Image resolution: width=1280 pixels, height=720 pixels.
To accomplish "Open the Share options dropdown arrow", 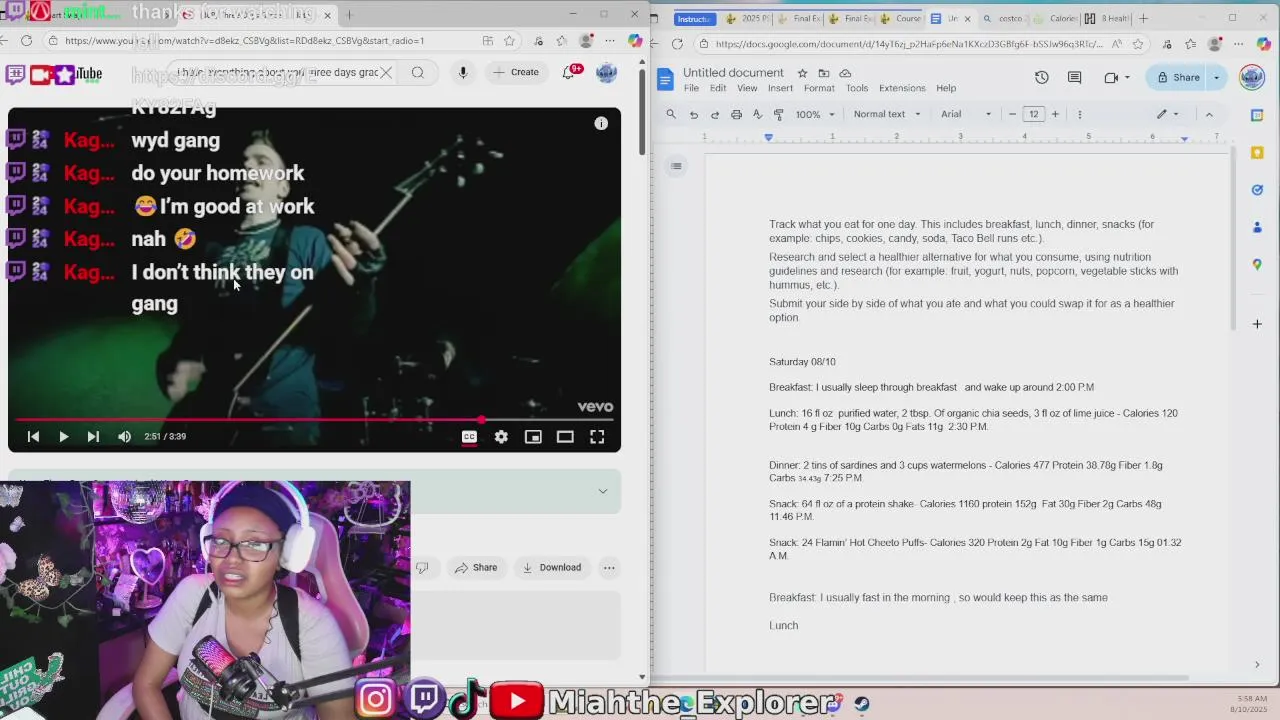I will (1216, 78).
